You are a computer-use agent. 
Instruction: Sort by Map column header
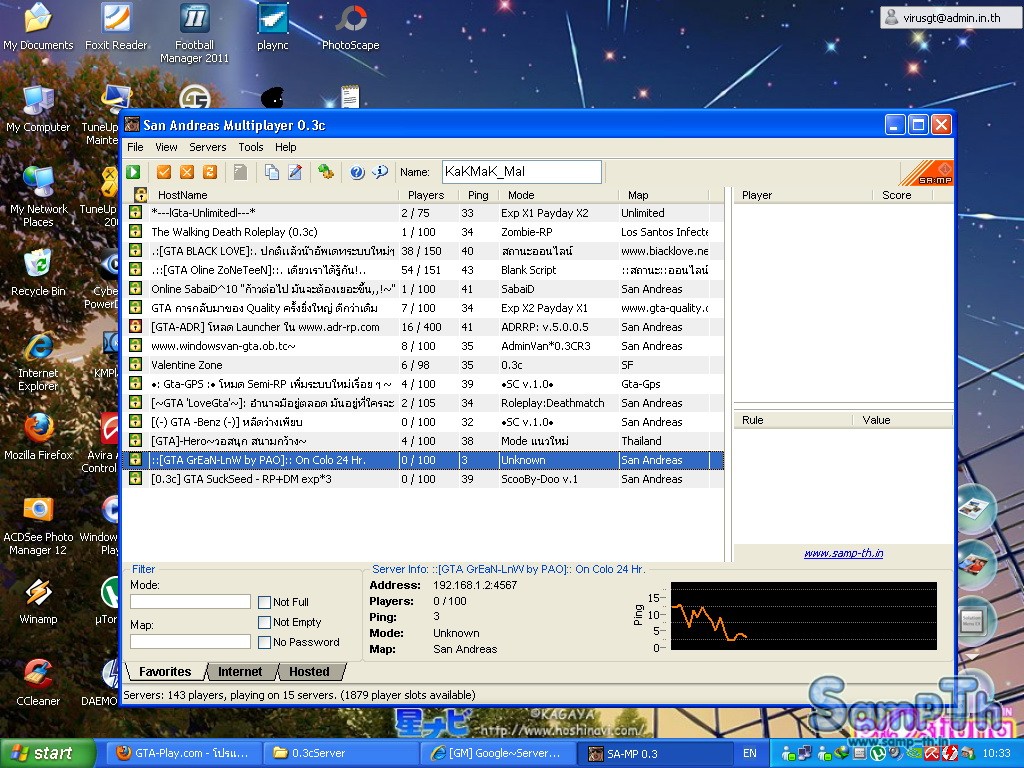pos(664,195)
